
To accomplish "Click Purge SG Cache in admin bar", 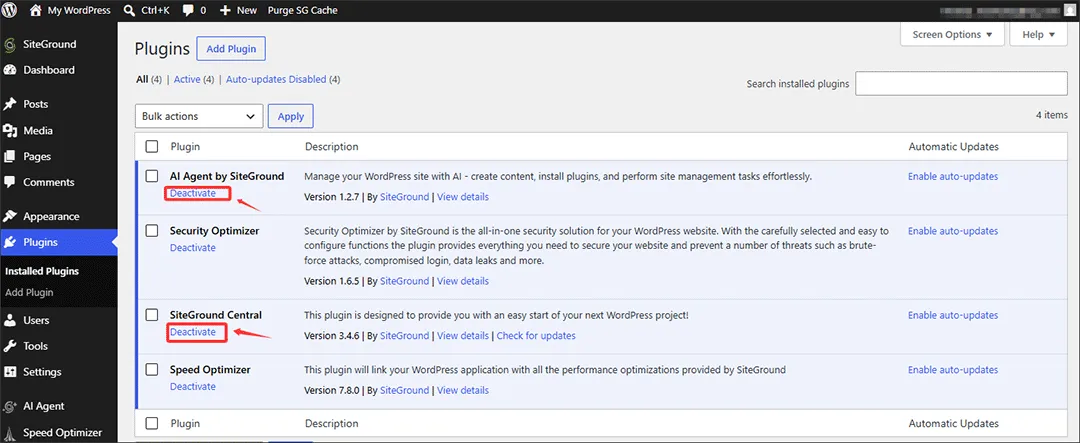I will click(302, 10).
